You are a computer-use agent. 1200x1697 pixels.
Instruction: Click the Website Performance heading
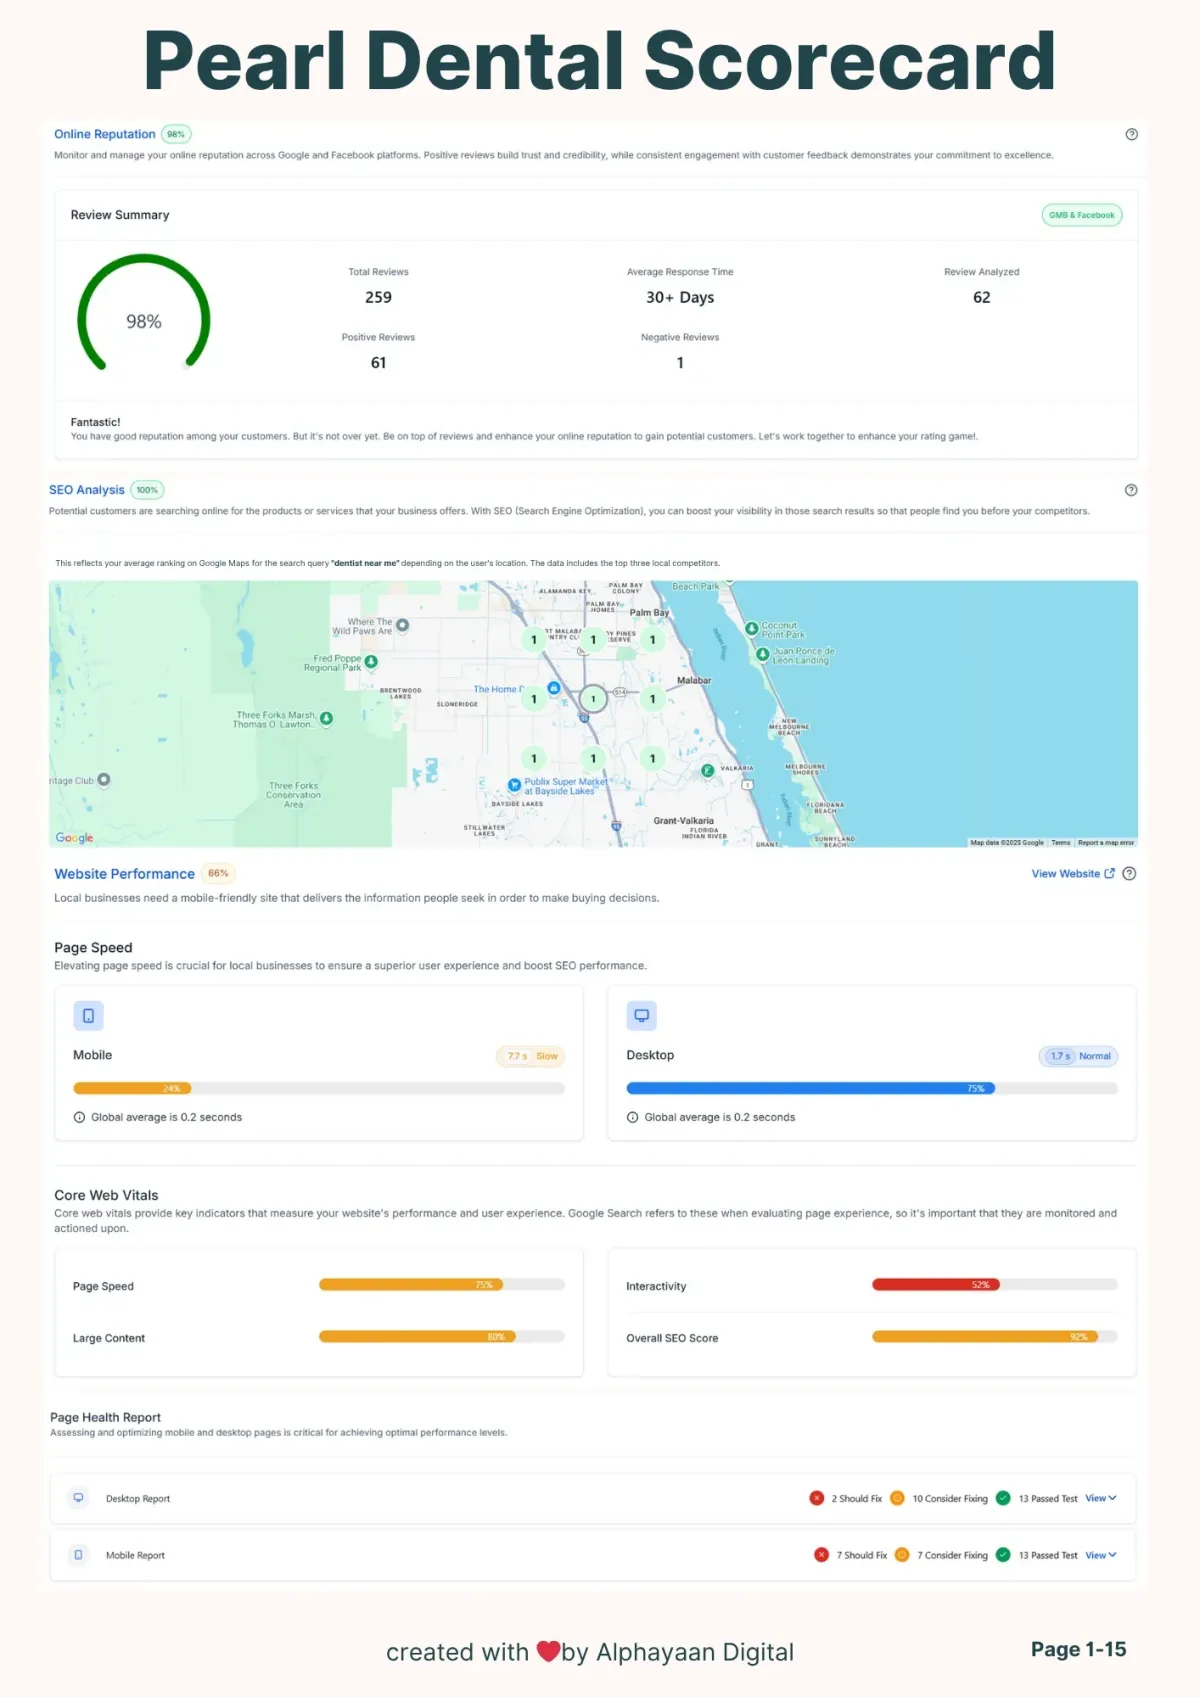tap(124, 874)
